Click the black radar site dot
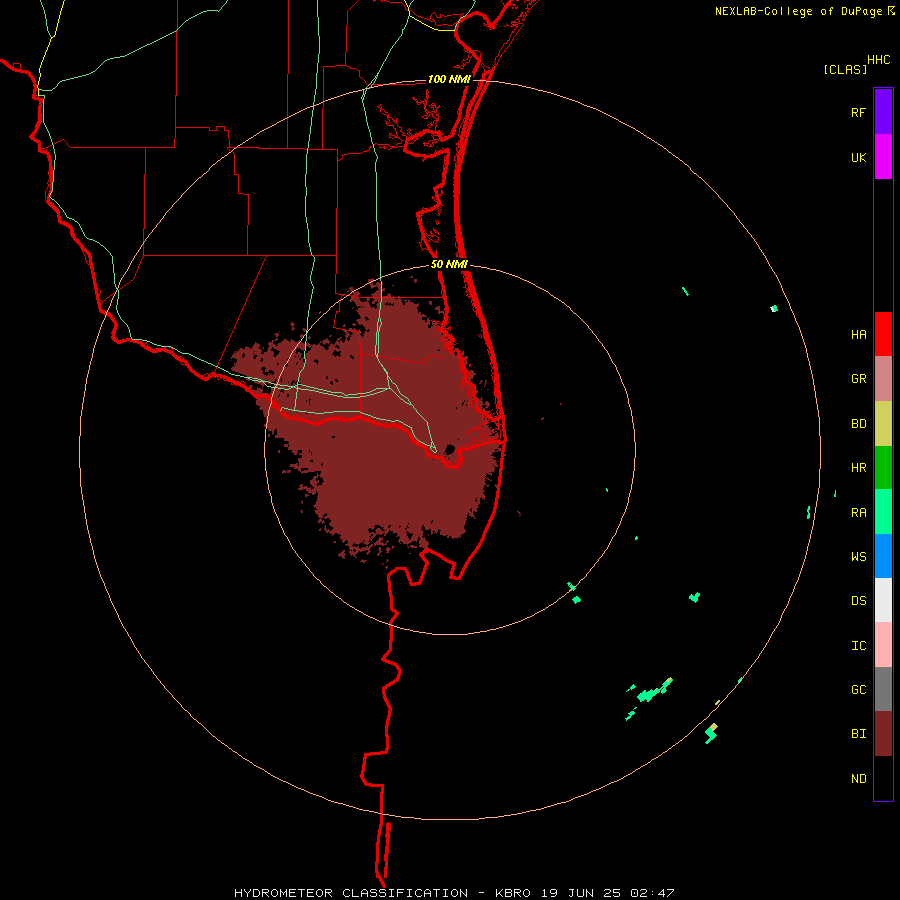 coord(450,449)
